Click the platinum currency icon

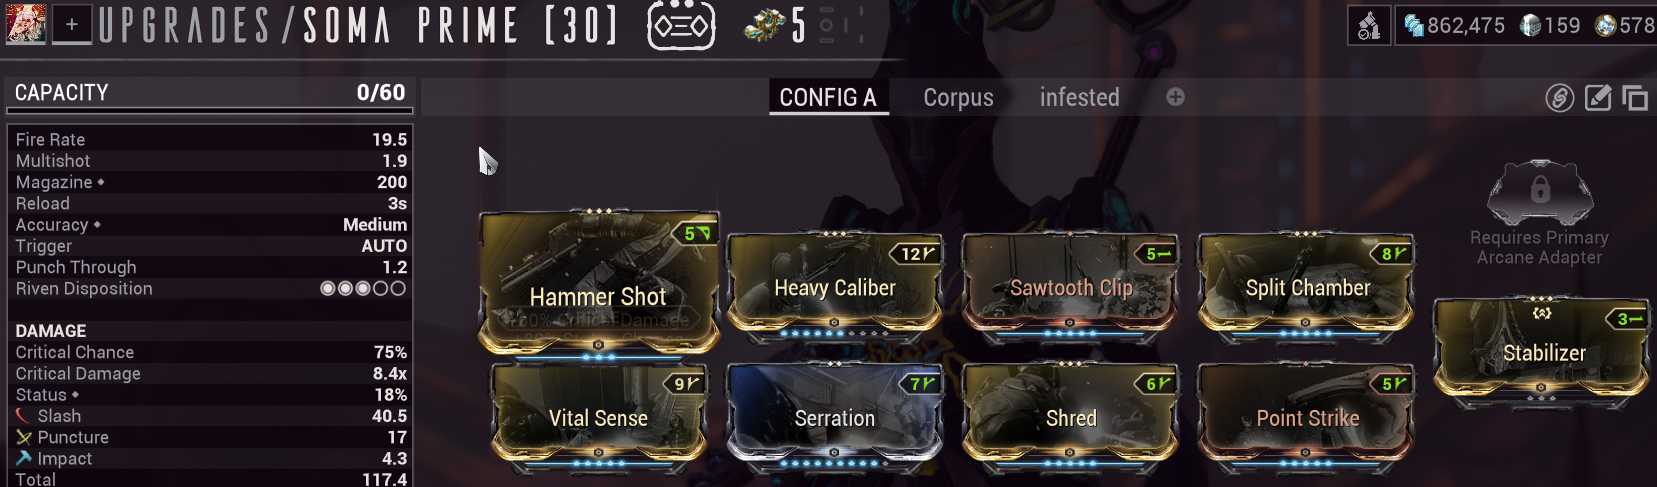pyautogui.click(x=1530, y=25)
